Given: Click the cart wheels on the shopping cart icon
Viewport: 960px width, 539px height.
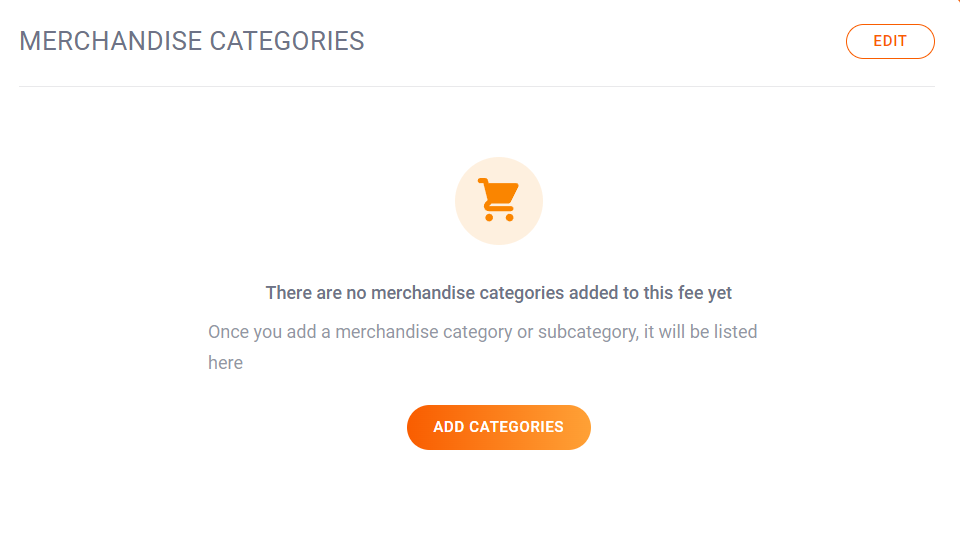Looking at the screenshot, I should click(x=499, y=217).
